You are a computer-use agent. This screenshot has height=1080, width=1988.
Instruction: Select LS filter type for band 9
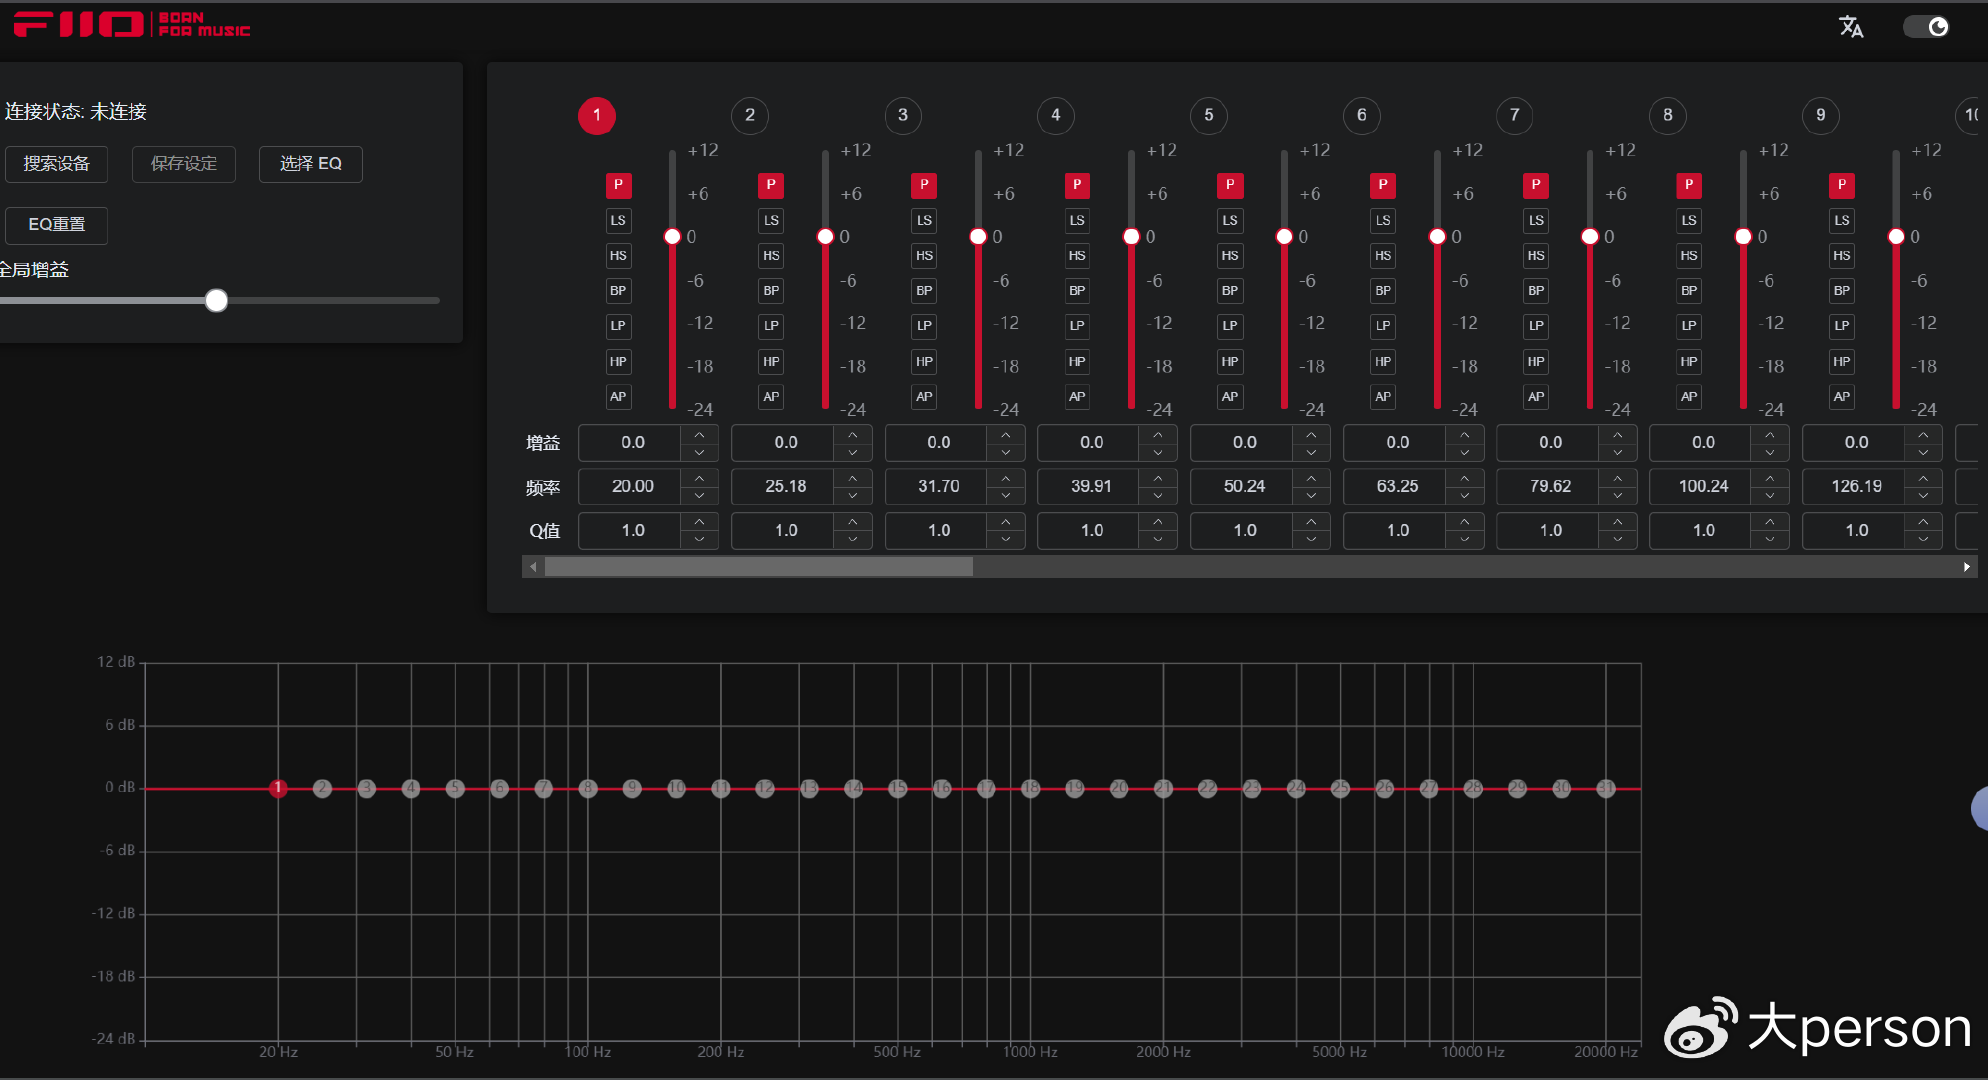pyautogui.click(x=1842, y=221)
